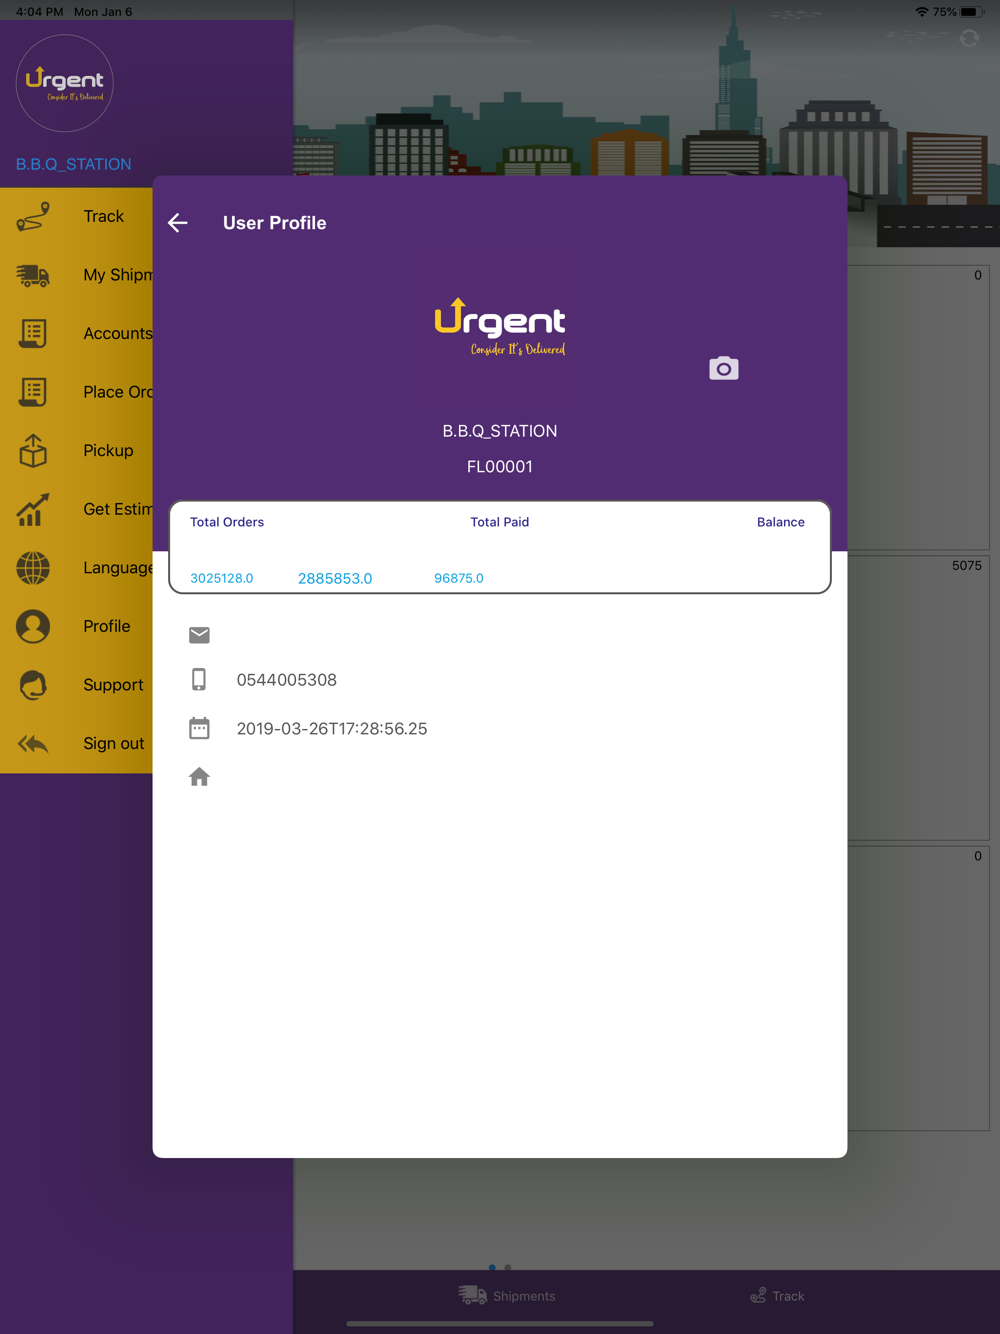Tap the battery indicator in status bar
1000x1334 pixels.
(970, 12)
